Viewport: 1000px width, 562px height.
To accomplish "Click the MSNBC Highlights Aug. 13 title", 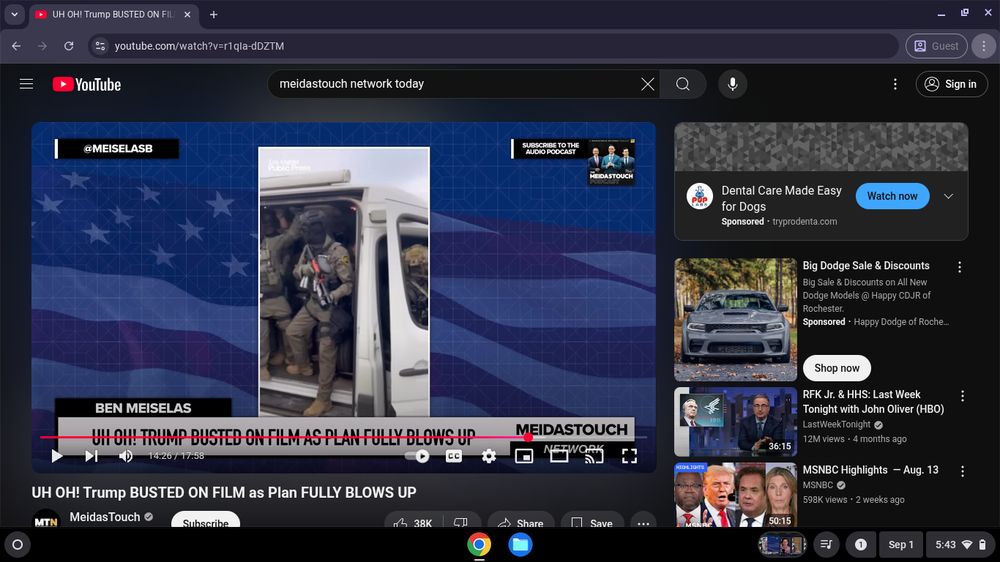I will tap(870, 470).
